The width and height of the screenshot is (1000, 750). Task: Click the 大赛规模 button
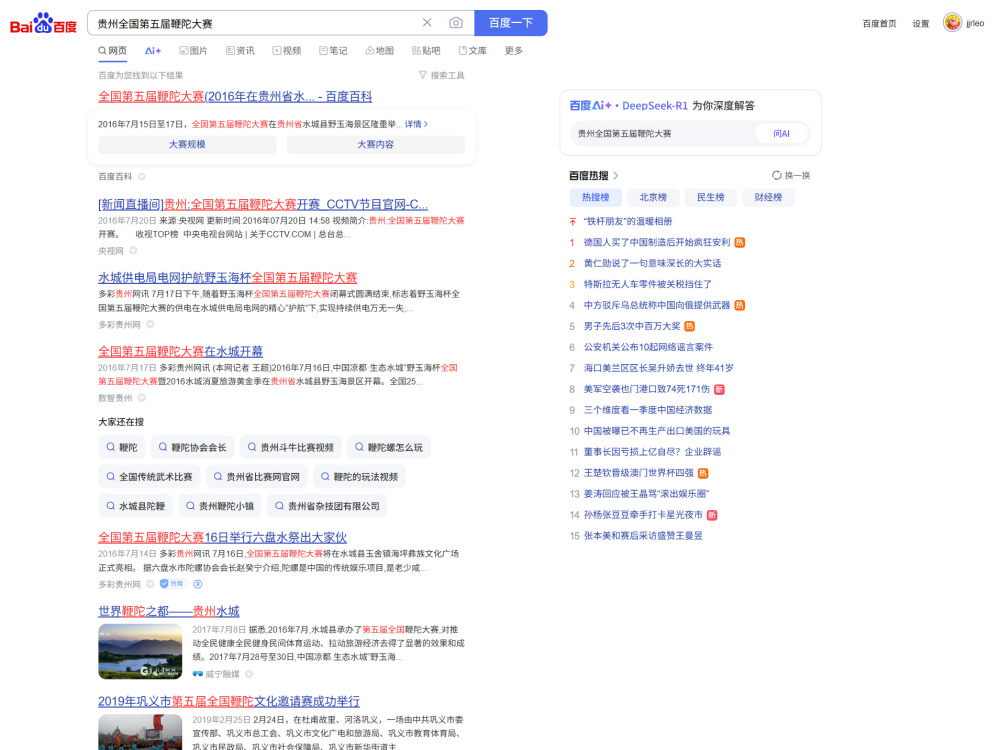point(187,145)
